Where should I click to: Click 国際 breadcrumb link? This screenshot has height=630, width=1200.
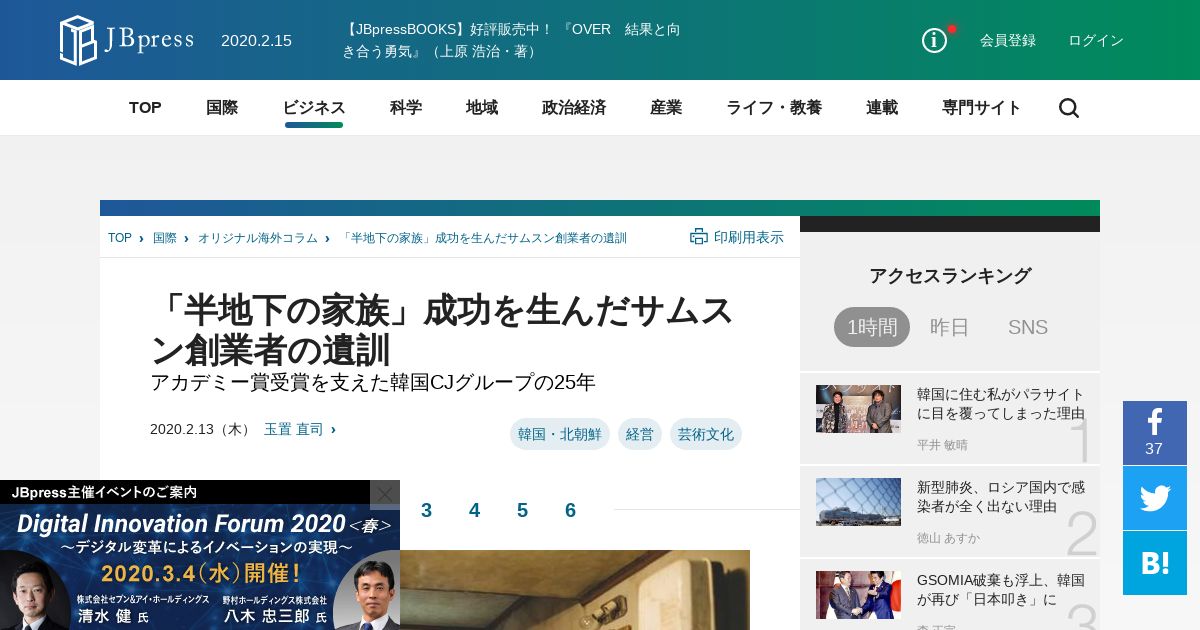coord(165,238)
